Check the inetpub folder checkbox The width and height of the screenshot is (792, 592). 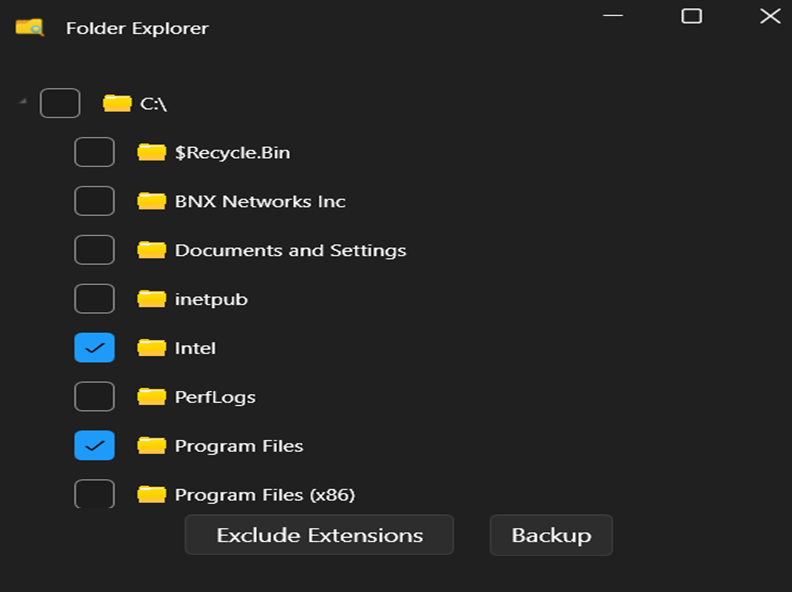pos(95,299)
